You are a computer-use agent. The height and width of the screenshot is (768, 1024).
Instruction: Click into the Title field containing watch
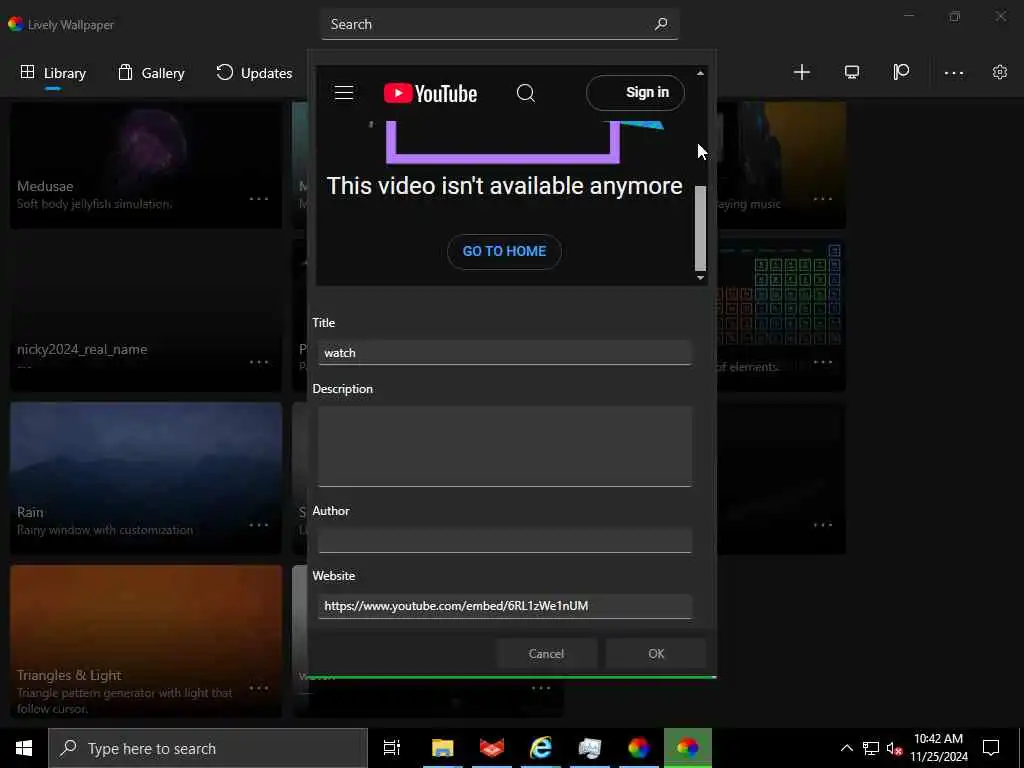pos(505,353)
